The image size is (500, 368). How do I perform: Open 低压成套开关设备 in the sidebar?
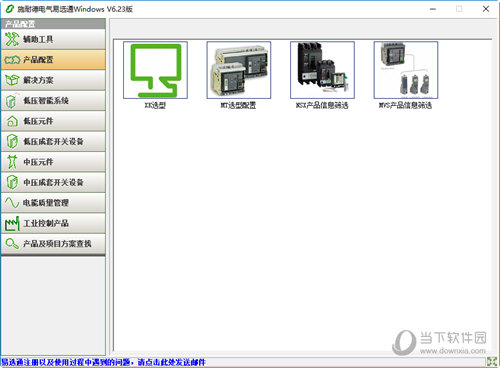53,142
